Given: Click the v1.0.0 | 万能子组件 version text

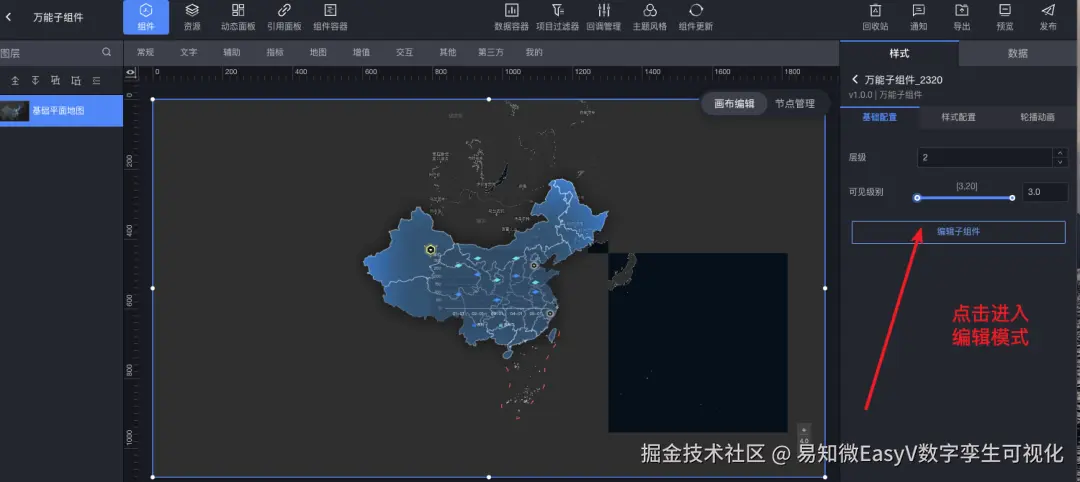Looking at the screenshot, I should point(885,94).
